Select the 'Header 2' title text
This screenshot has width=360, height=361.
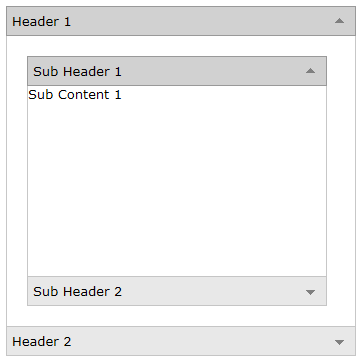coord(42,341)
